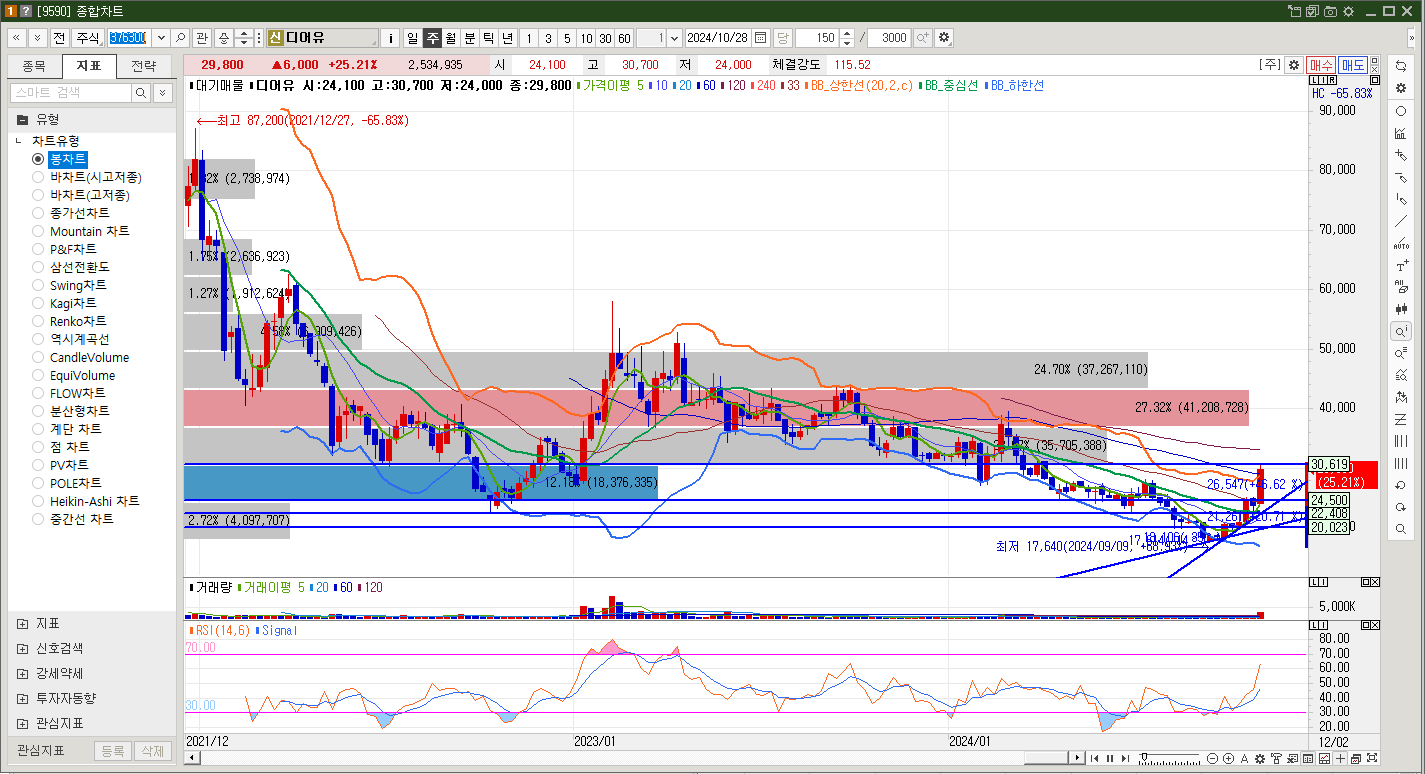Click the stock info i icon

point(390,38)
